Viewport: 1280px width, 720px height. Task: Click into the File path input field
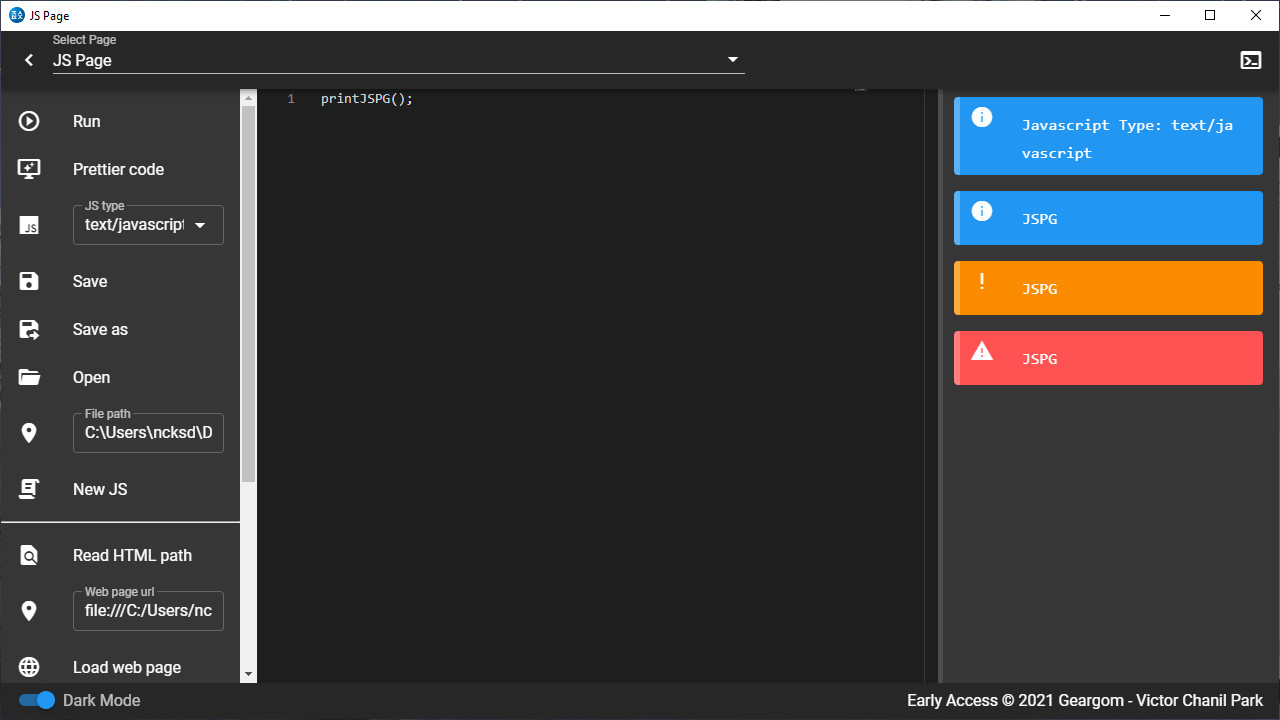click(x=148, y=433)
